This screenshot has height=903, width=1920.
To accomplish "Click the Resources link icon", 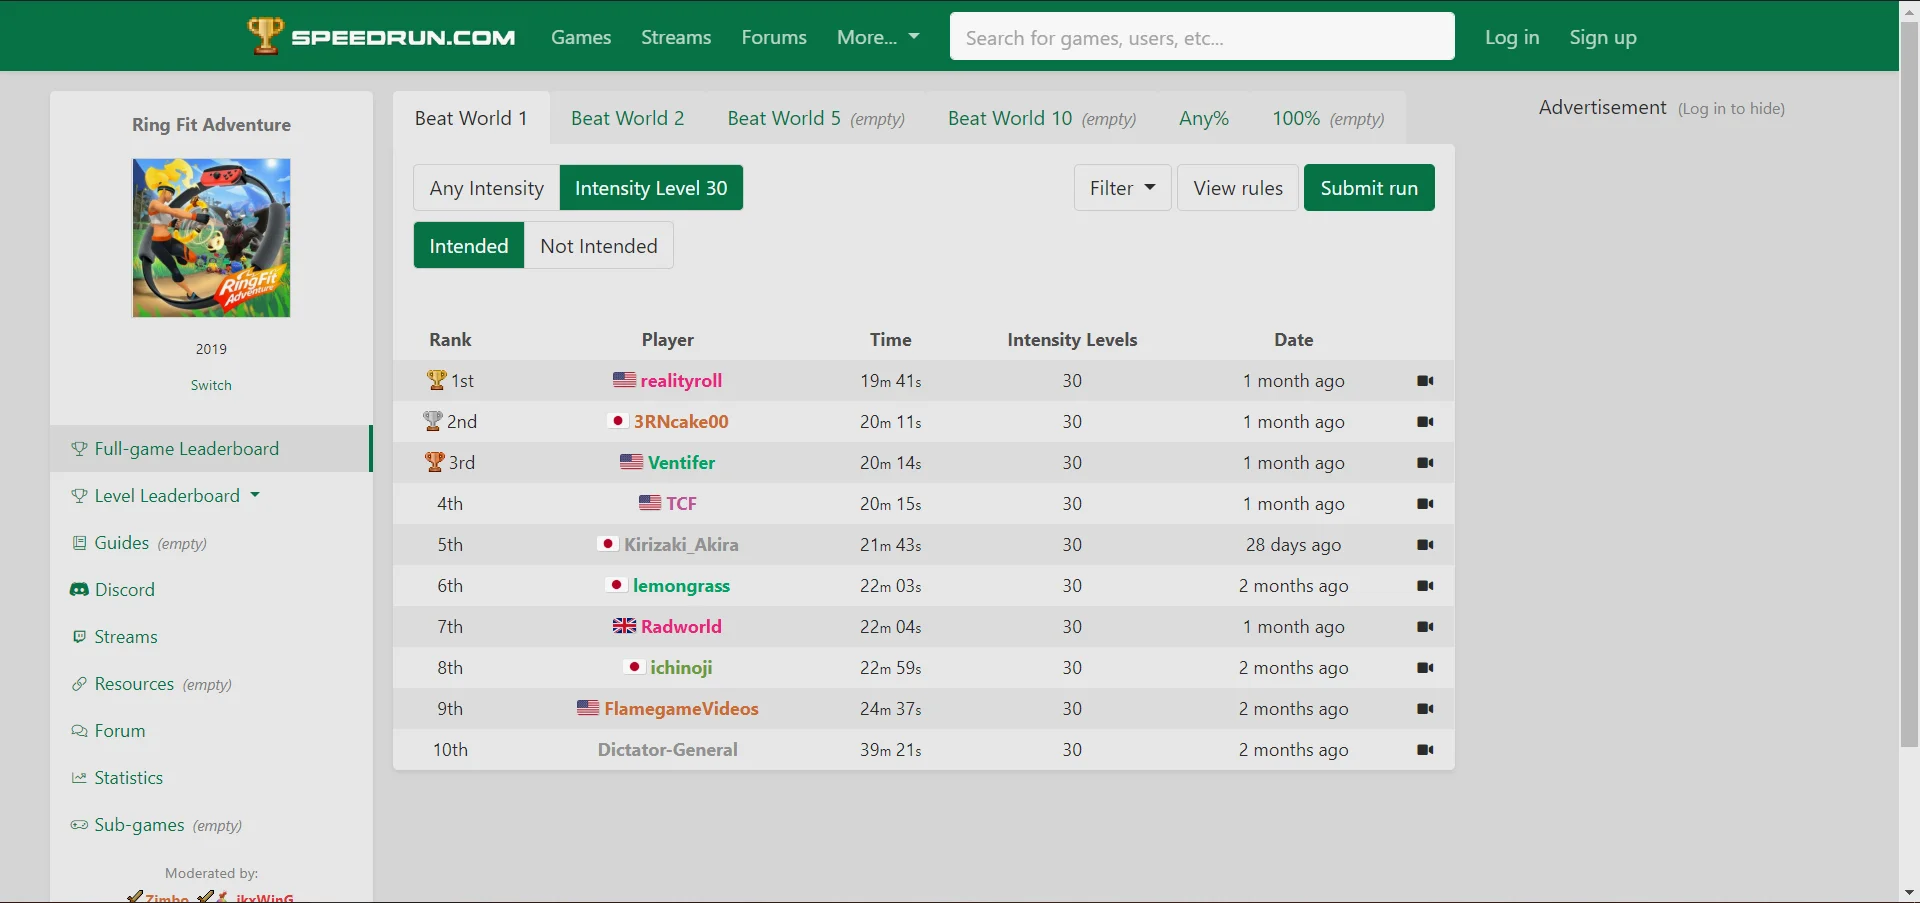I will (x=79, y=684).
